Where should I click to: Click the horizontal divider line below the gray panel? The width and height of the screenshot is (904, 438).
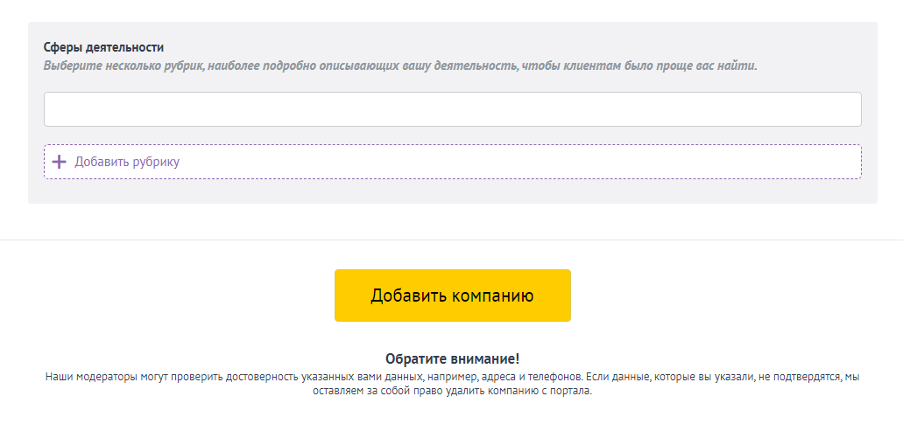[452, 240]
